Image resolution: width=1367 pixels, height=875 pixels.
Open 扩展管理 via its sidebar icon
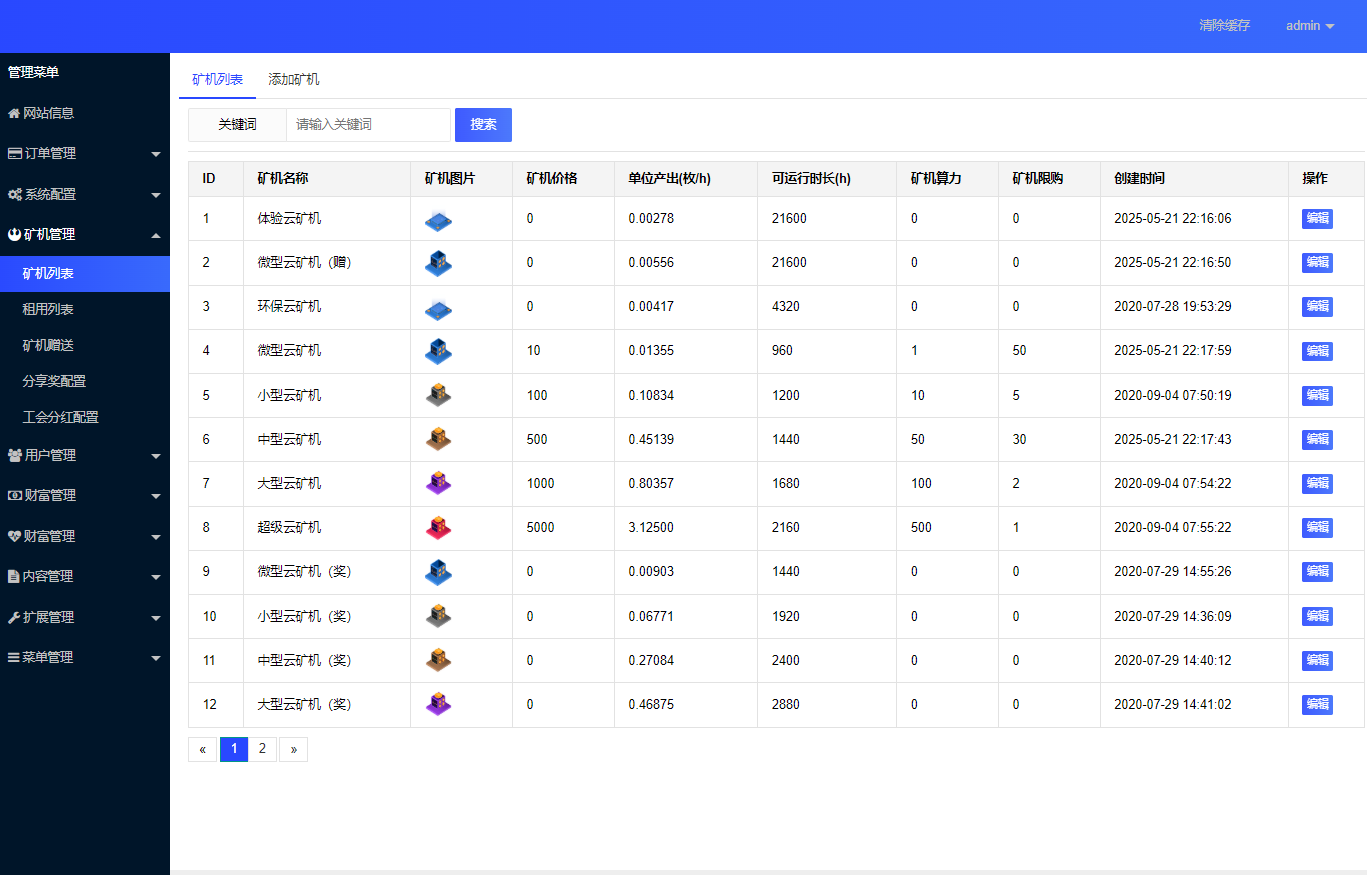[x=14, y=617]
